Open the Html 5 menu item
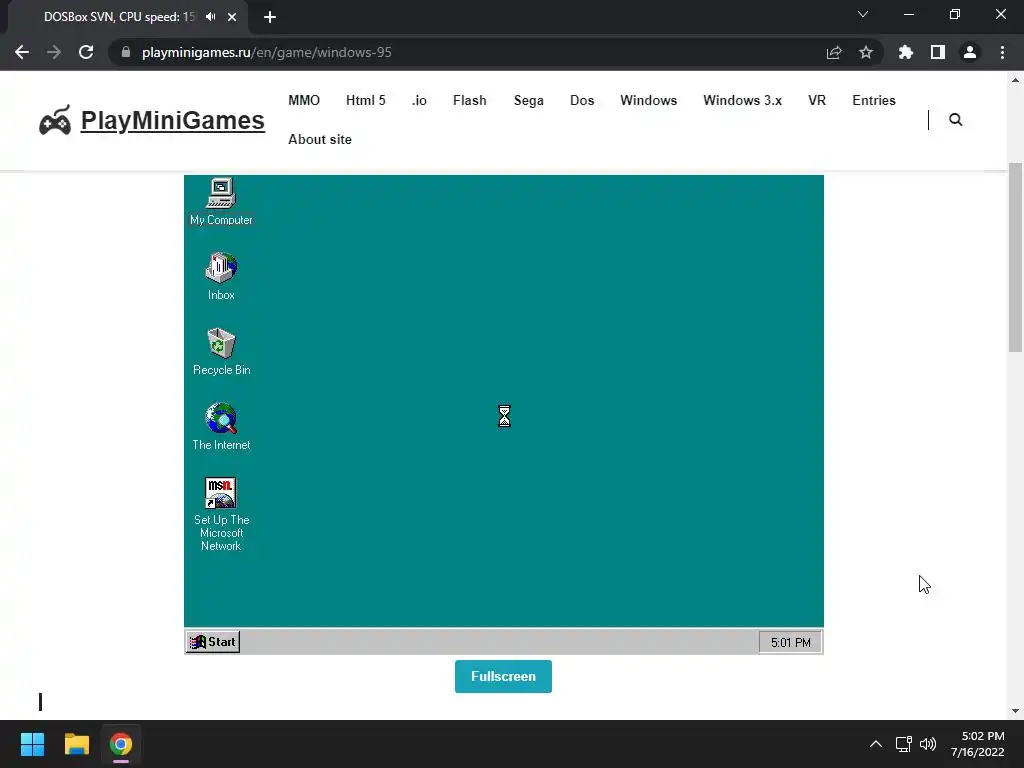The width and height of the screenshot is (1024, 768). coord(366,101)
